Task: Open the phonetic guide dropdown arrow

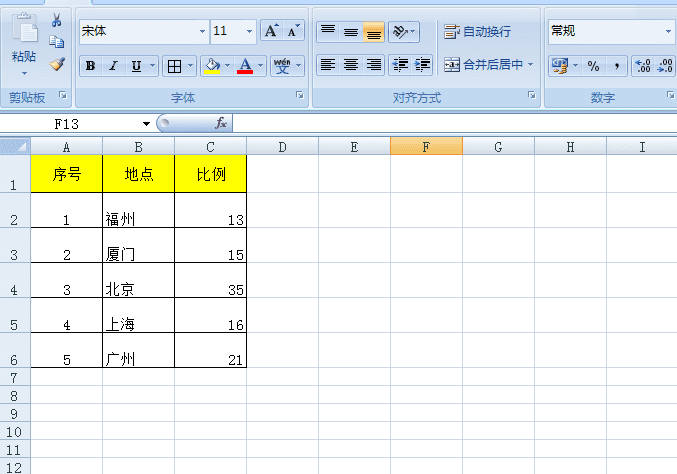Action: click(298, 66)
